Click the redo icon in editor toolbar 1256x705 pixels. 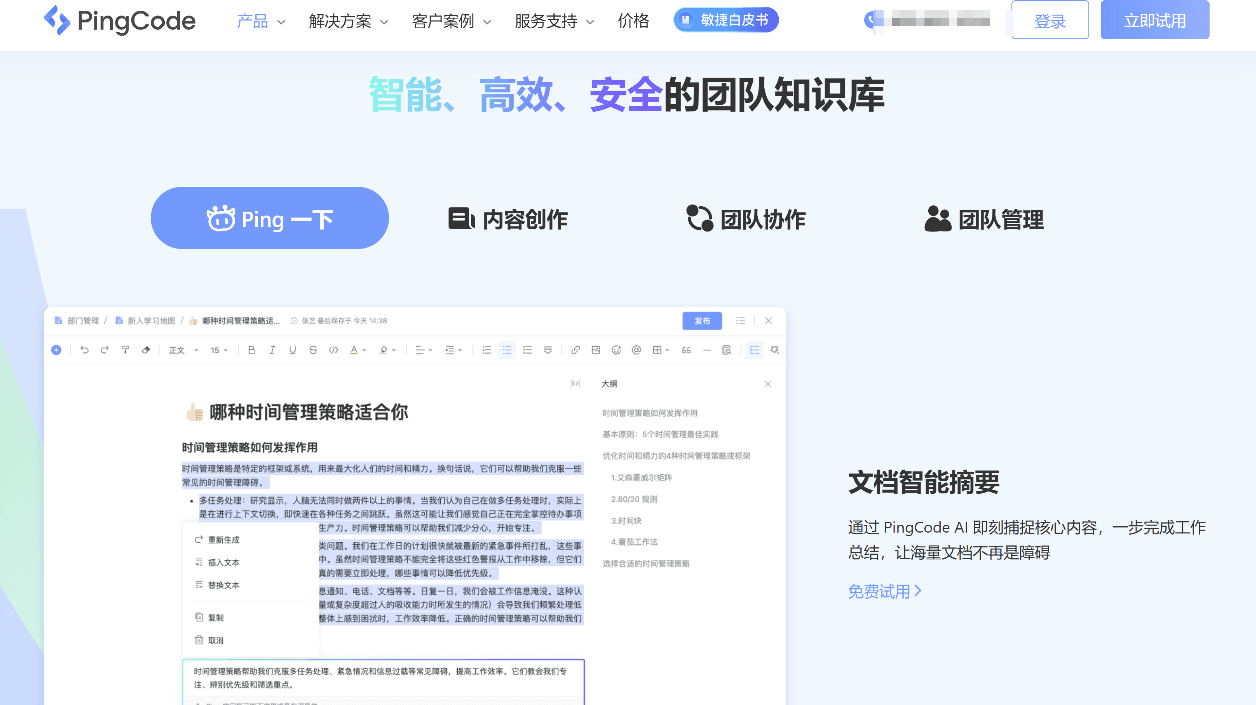click(104, 350)
